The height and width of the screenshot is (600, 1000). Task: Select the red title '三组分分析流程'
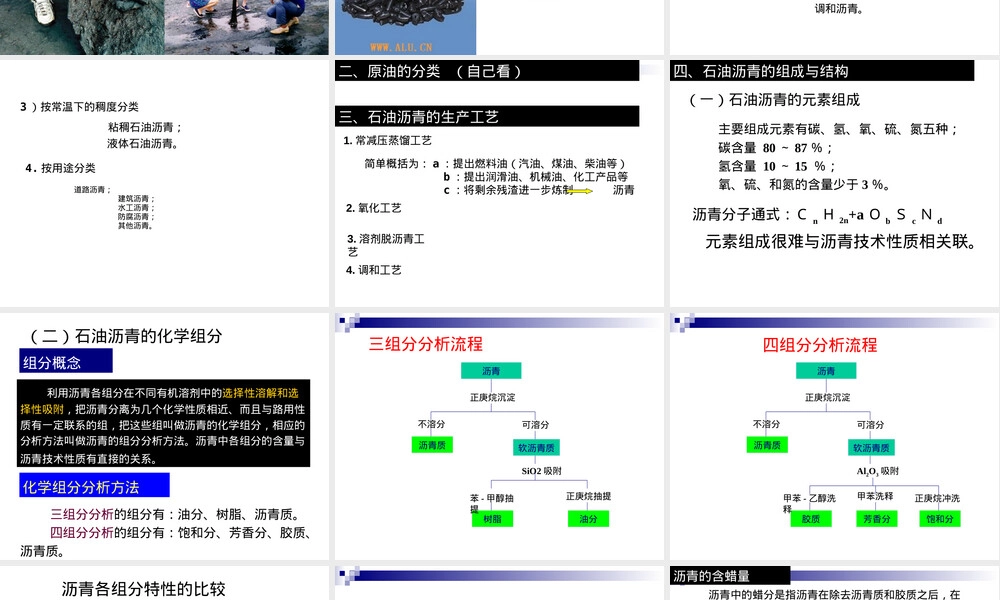pyautogui.click(x=425, y=344)
